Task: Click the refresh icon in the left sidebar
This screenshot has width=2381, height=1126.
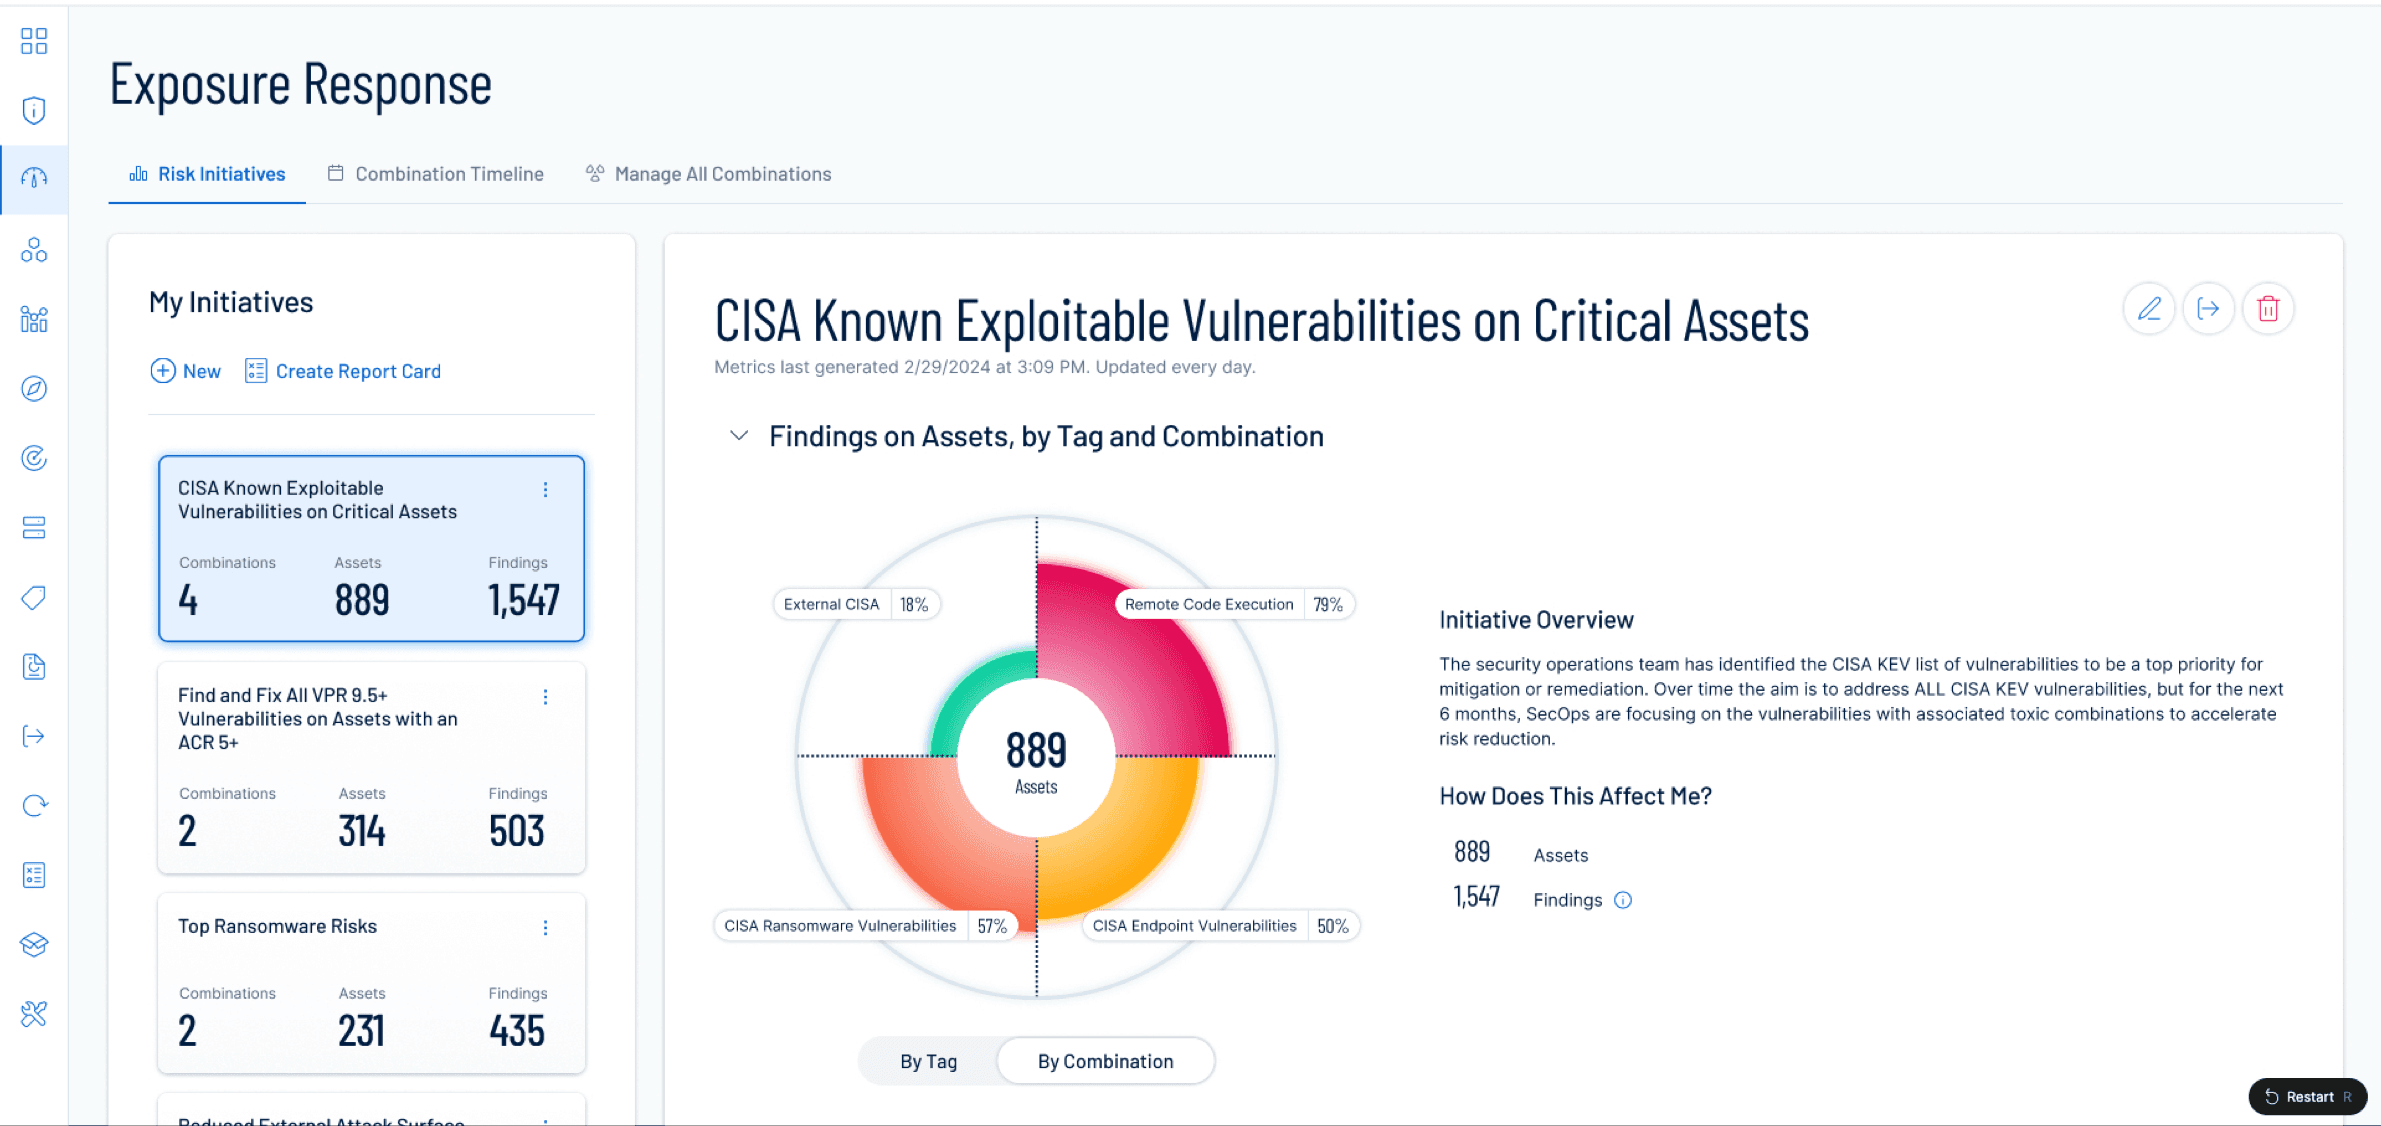Action: pos(33,805)
